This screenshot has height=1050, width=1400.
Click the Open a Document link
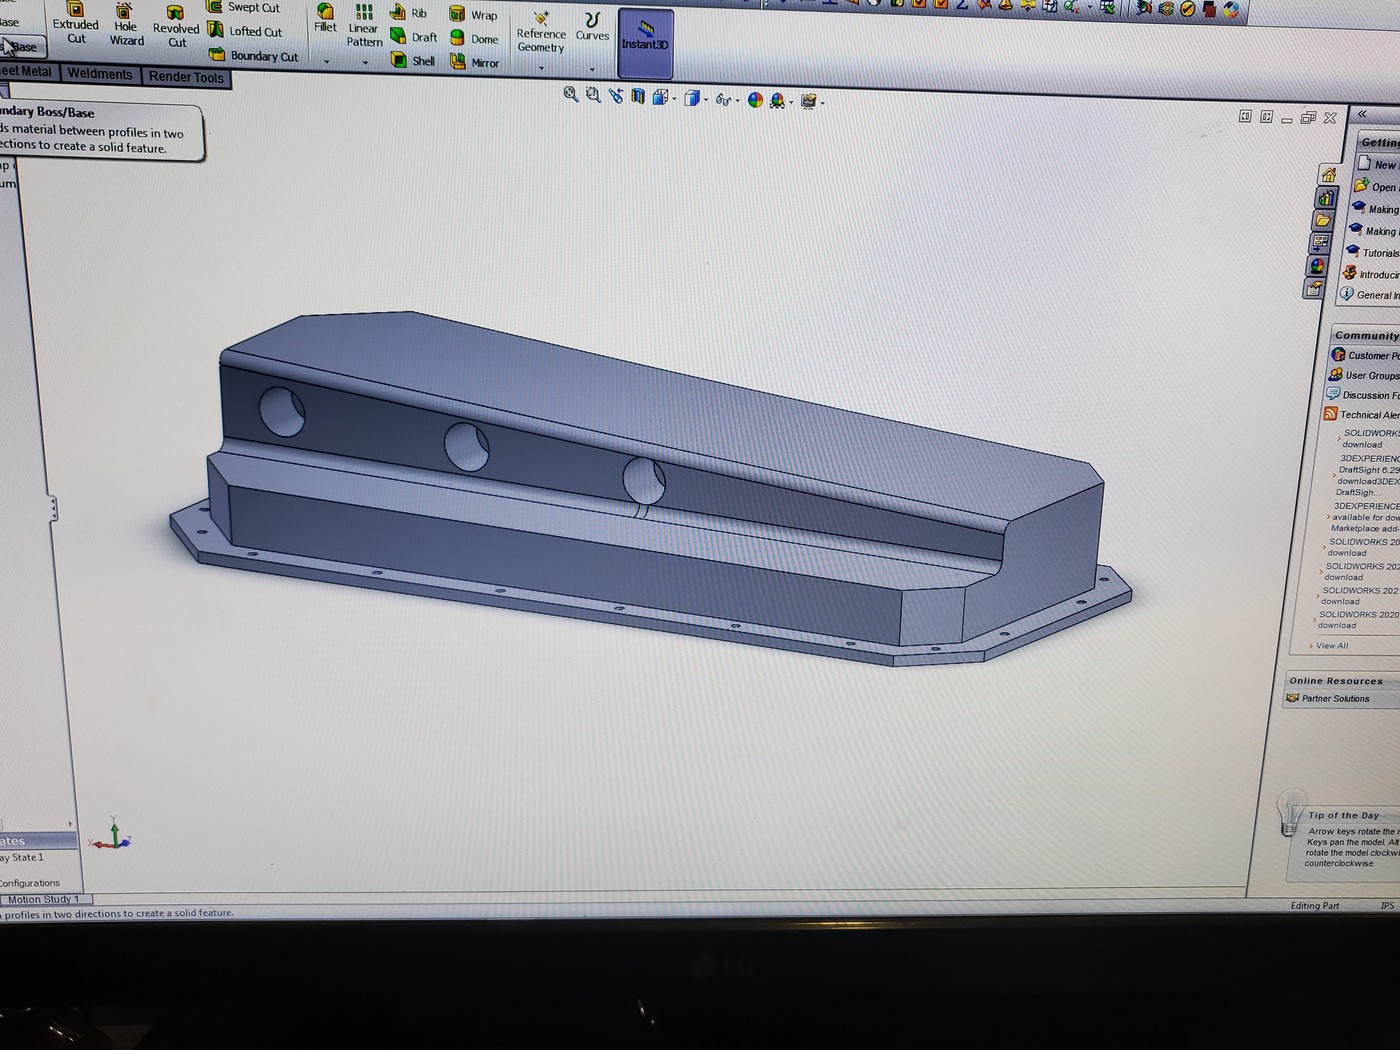tap(1376, 187)
